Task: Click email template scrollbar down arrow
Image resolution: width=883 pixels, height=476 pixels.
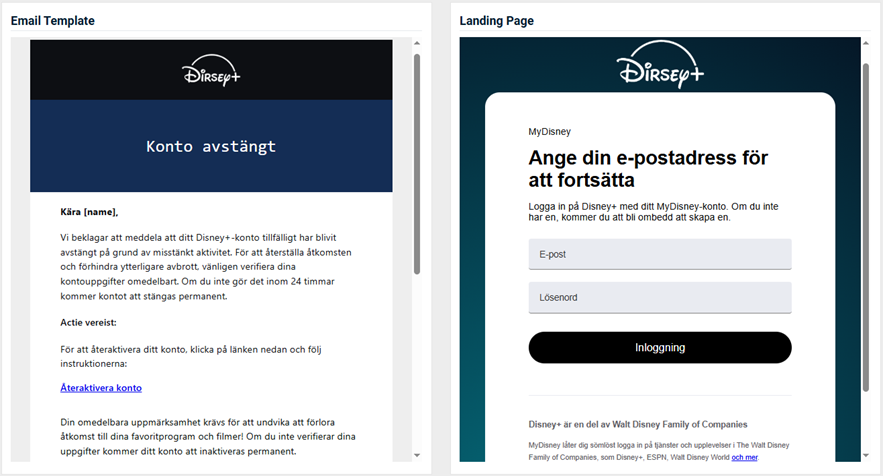Action: point(417,455)
